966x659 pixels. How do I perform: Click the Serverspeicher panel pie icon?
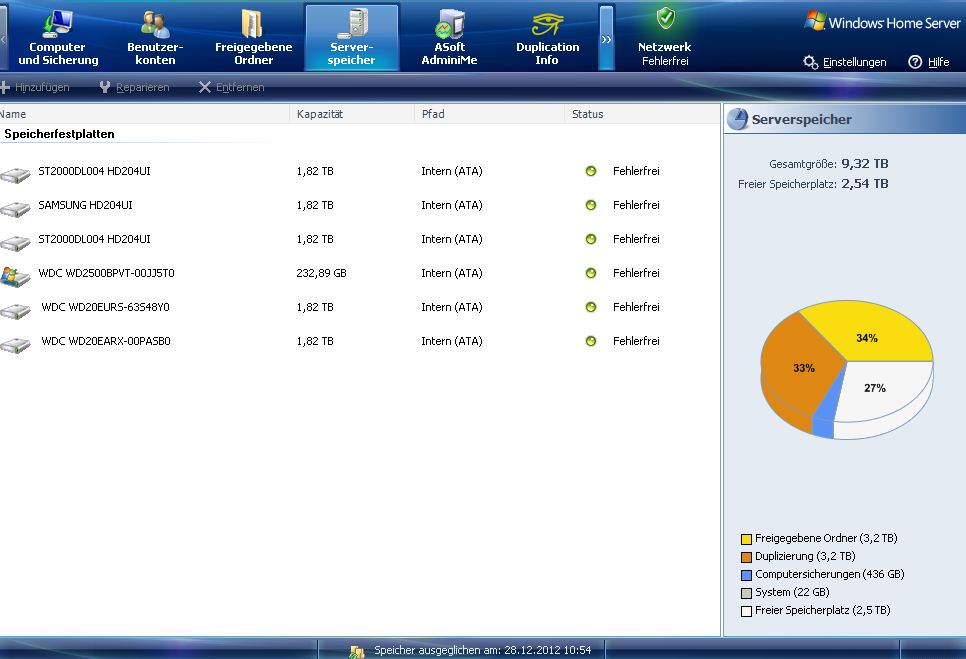(737, 119)
